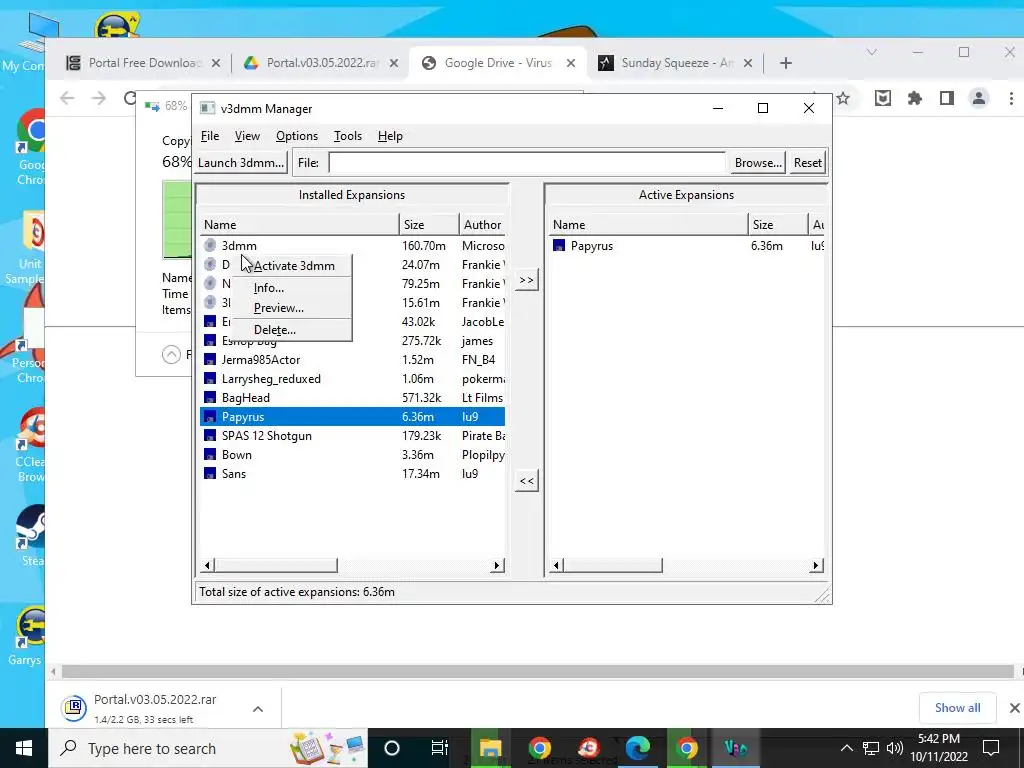1024x768 pixels.
Task: Open Chrome three-dot menu
Action: coord(1011,99)
